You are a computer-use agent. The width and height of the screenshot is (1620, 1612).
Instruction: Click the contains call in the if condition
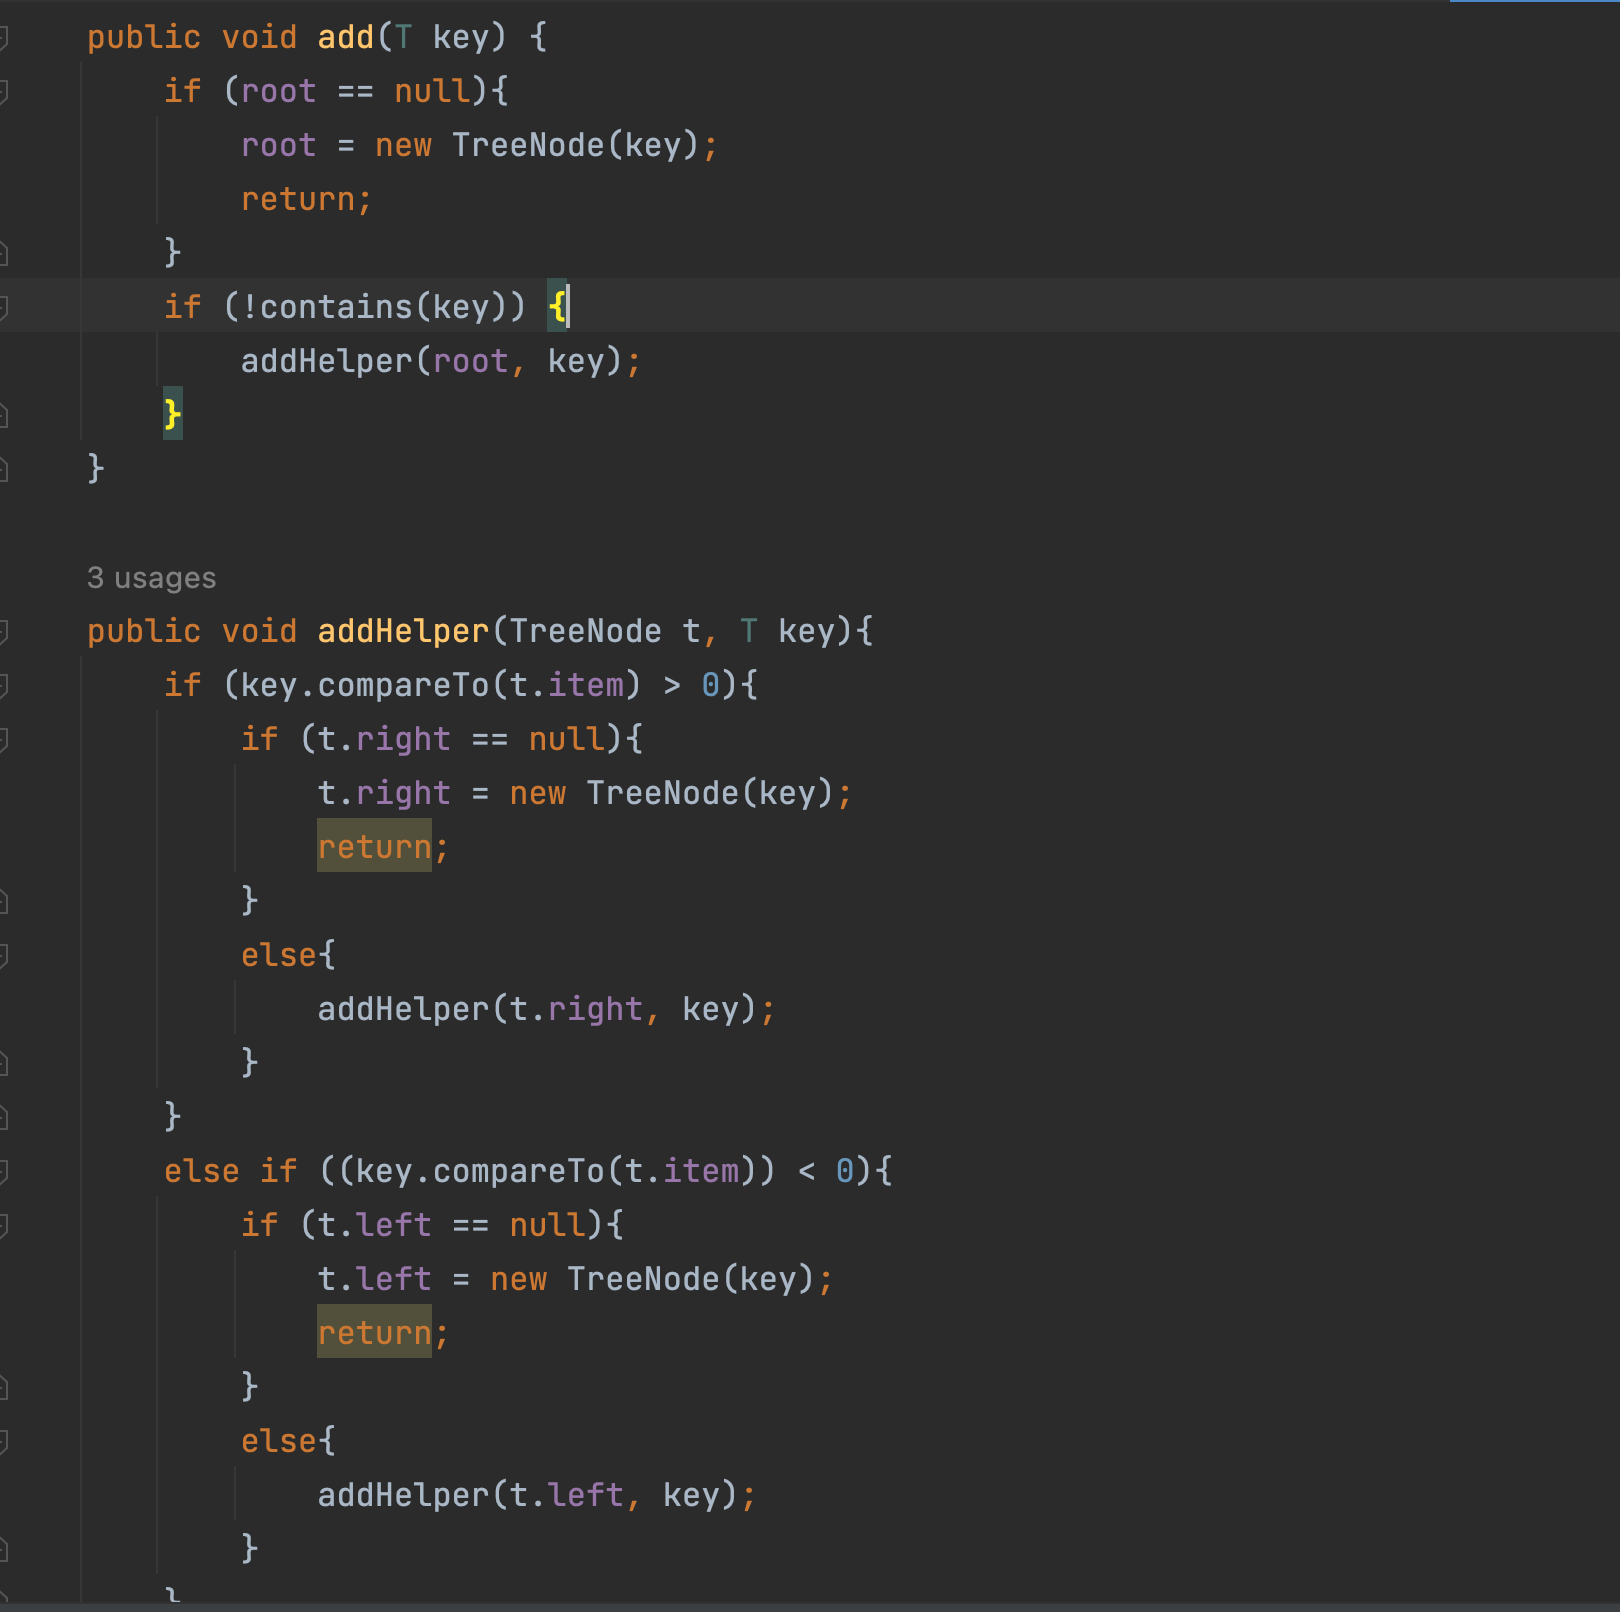(x=336, y=306)
